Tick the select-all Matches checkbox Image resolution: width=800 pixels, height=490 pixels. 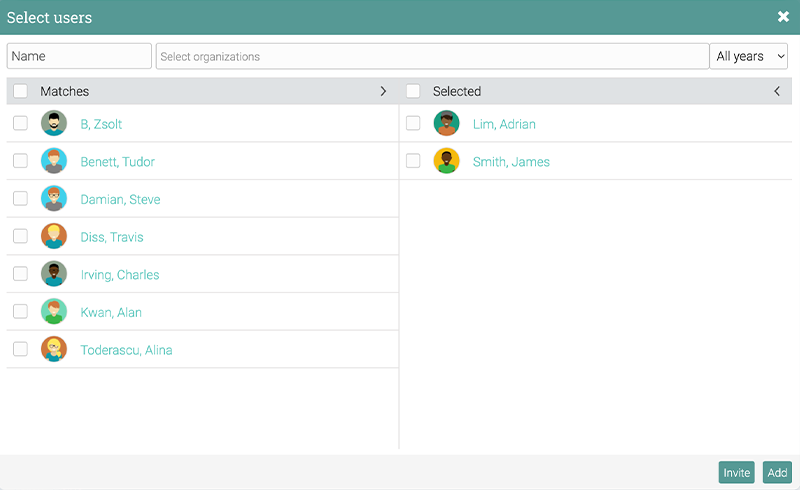(20, 91)
